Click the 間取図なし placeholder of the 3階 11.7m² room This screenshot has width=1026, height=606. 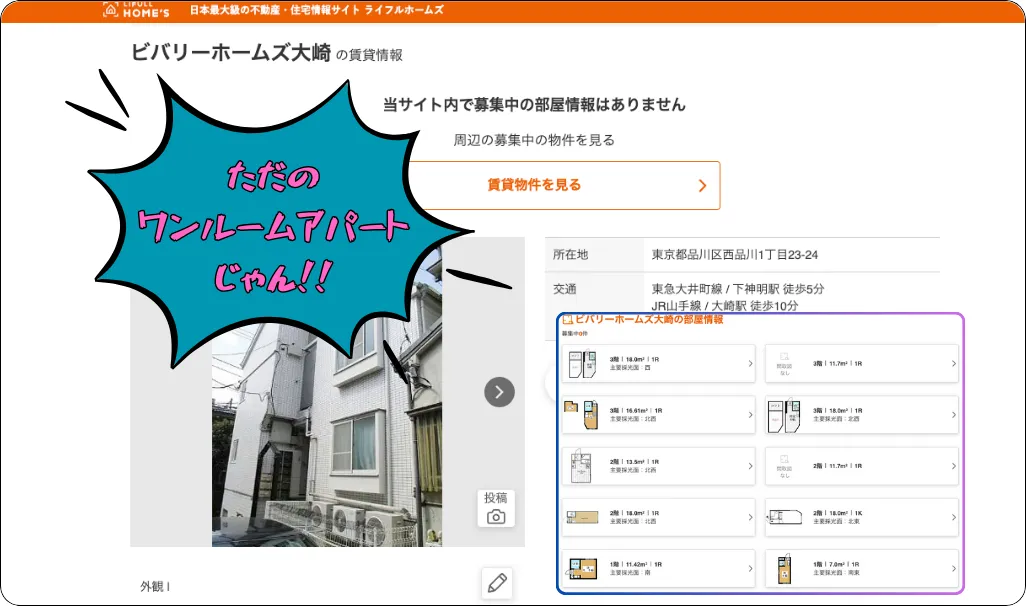tap(785, 364)
